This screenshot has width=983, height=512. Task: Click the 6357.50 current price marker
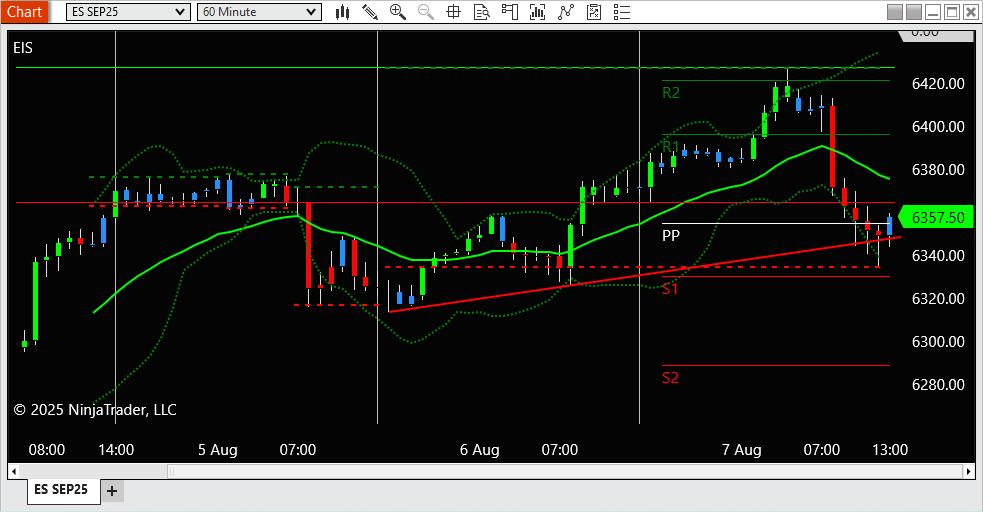click(937, 217)
